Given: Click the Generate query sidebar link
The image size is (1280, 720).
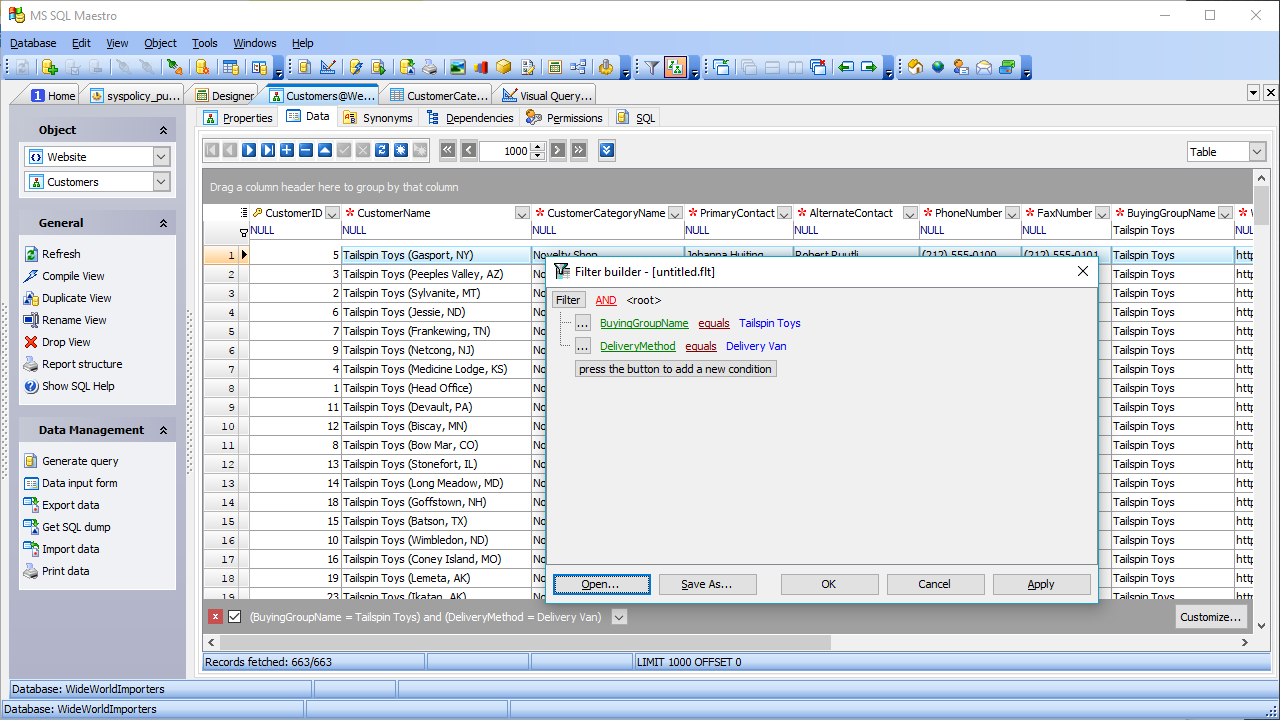Looking at the screenshot, I should pos(80,461).
